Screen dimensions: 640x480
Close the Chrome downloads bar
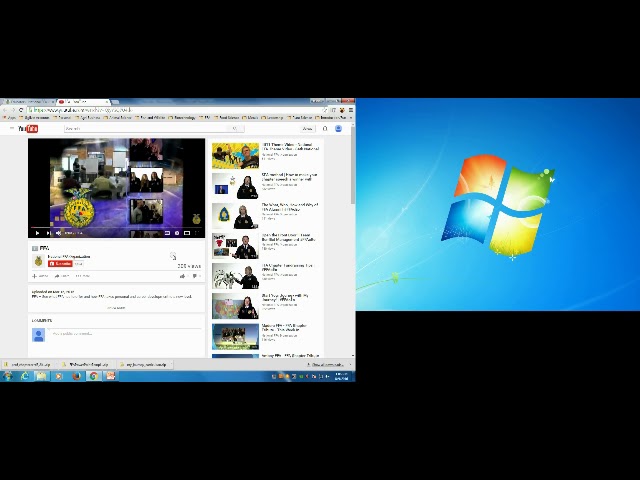(x=350, y=364)
